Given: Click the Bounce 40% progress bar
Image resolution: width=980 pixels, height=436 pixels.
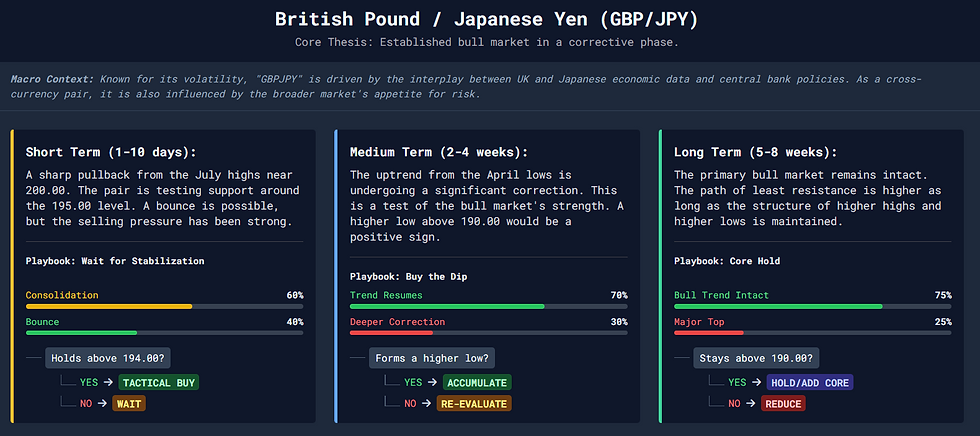Looking at the screenshot, I should coord(164,333).
